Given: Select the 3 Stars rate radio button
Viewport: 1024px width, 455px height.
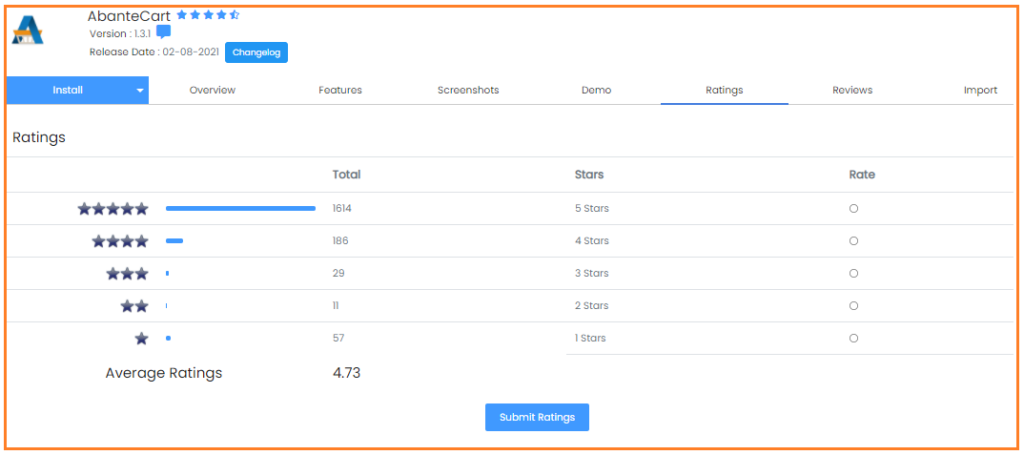Looking at the screenshot, I should click(x=854, y=274).
